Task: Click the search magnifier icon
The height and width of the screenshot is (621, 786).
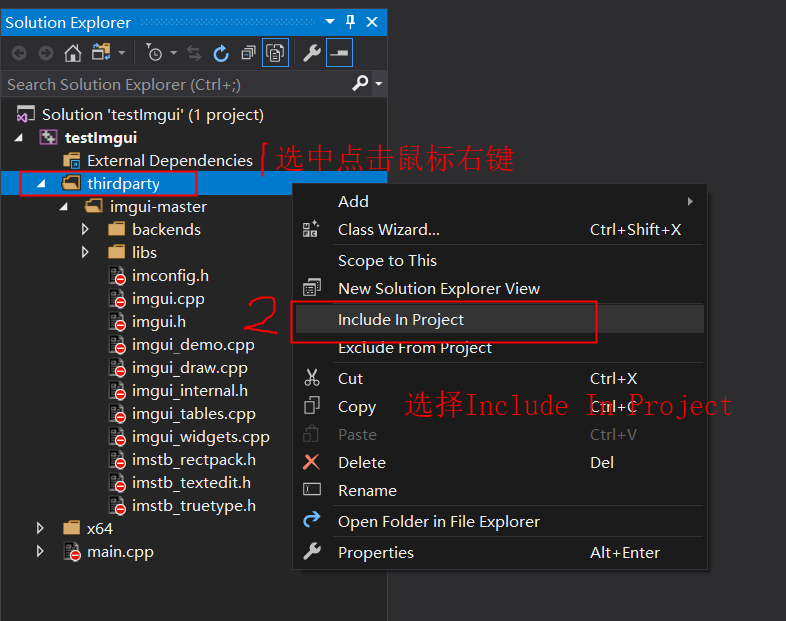Action: pos(360,83)
